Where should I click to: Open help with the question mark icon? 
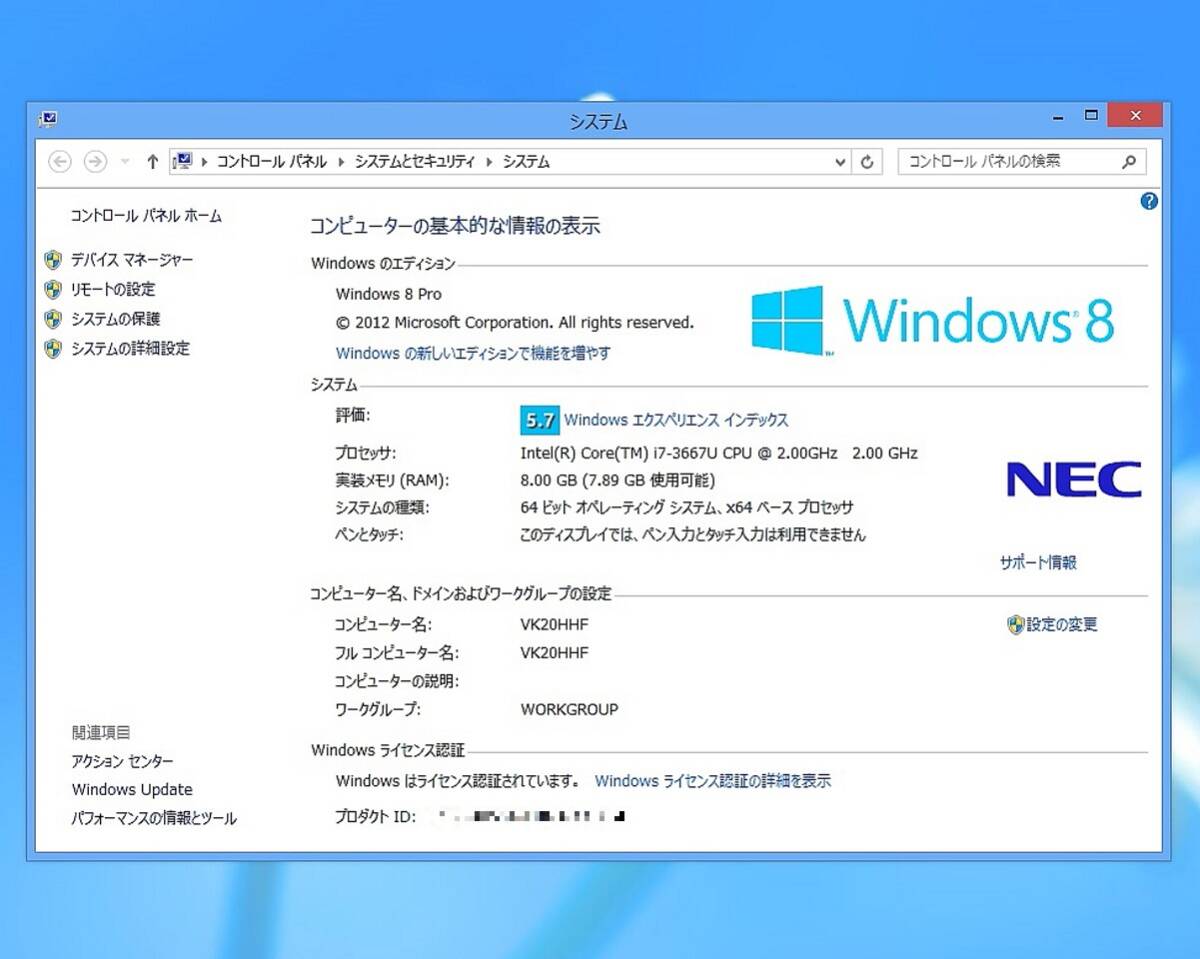1149,201
